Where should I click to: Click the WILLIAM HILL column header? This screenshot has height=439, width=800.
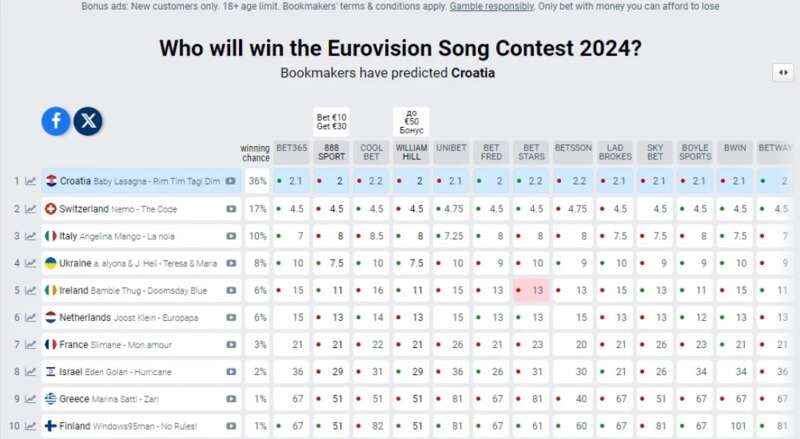[x=411, y=152]
